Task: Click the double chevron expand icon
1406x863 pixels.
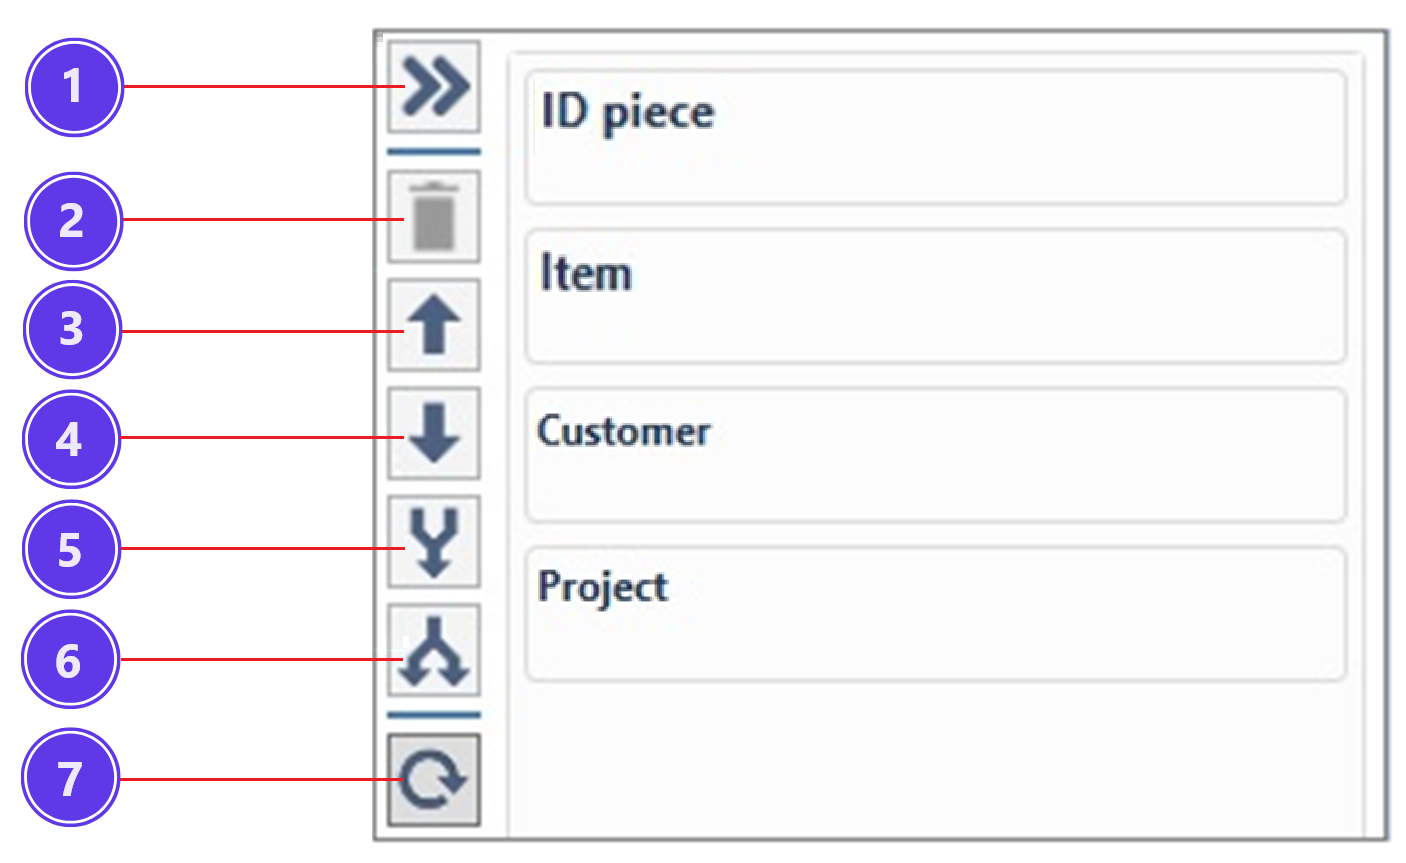Action: (434, 86)
